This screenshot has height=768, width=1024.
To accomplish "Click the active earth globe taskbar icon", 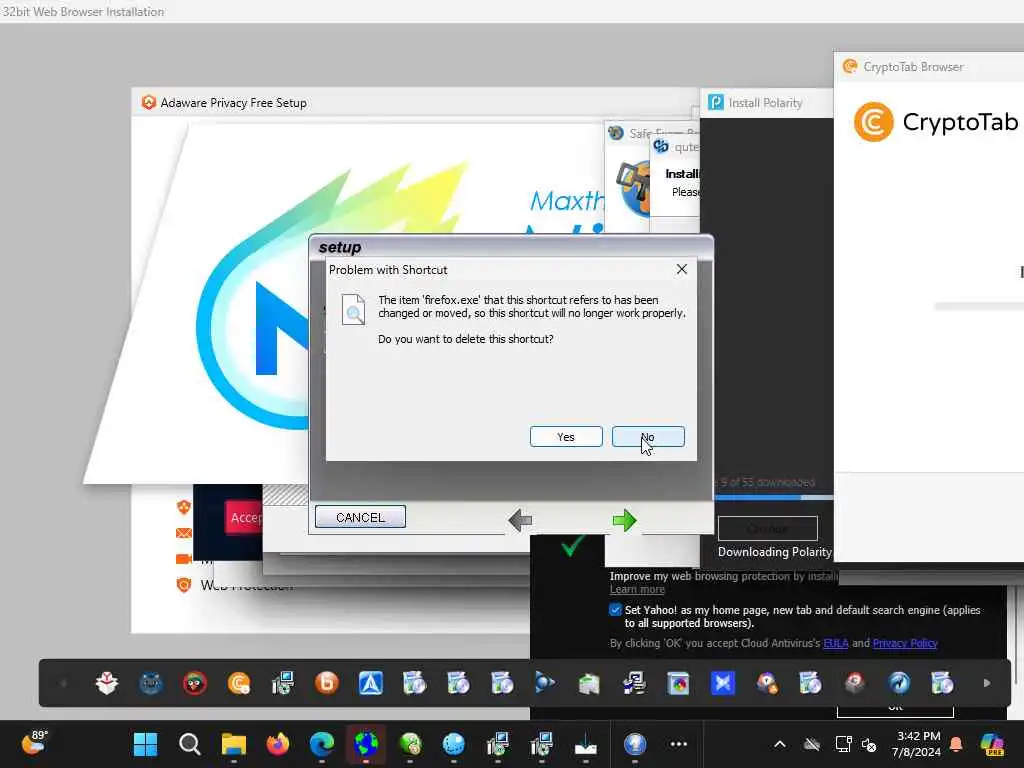I will click(366, 744).
